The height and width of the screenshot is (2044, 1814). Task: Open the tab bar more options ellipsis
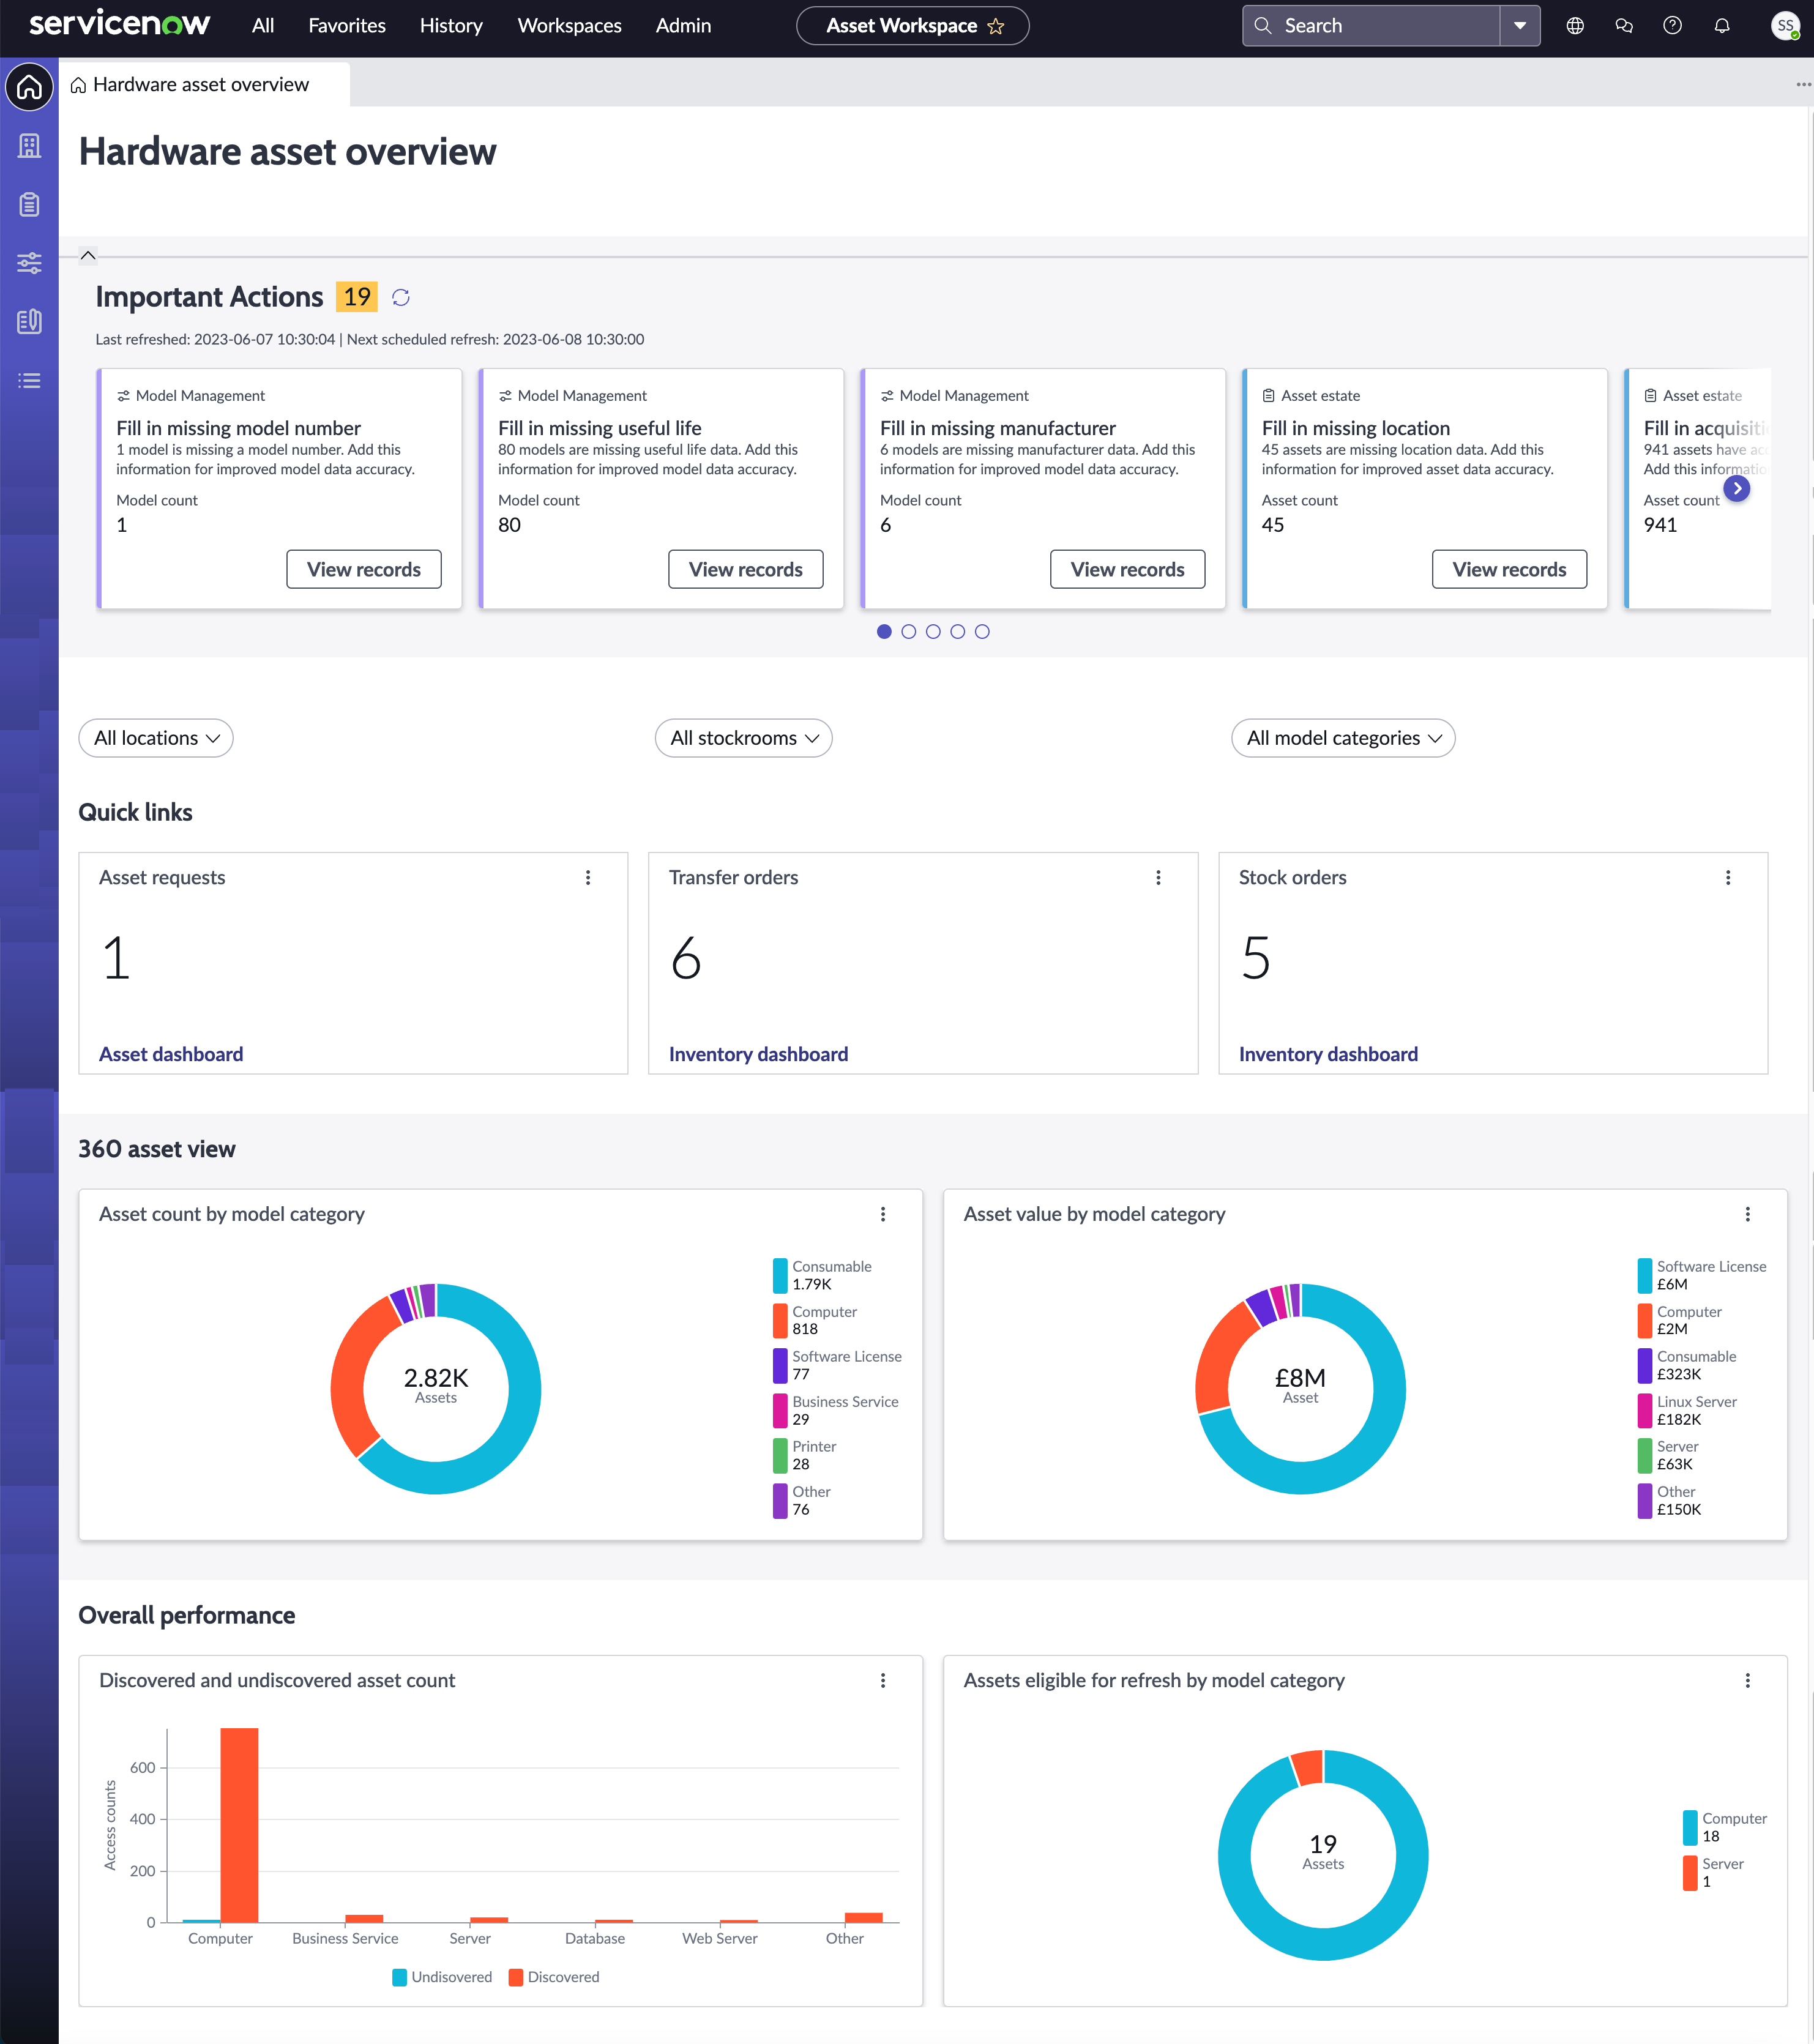[1803, 84]
